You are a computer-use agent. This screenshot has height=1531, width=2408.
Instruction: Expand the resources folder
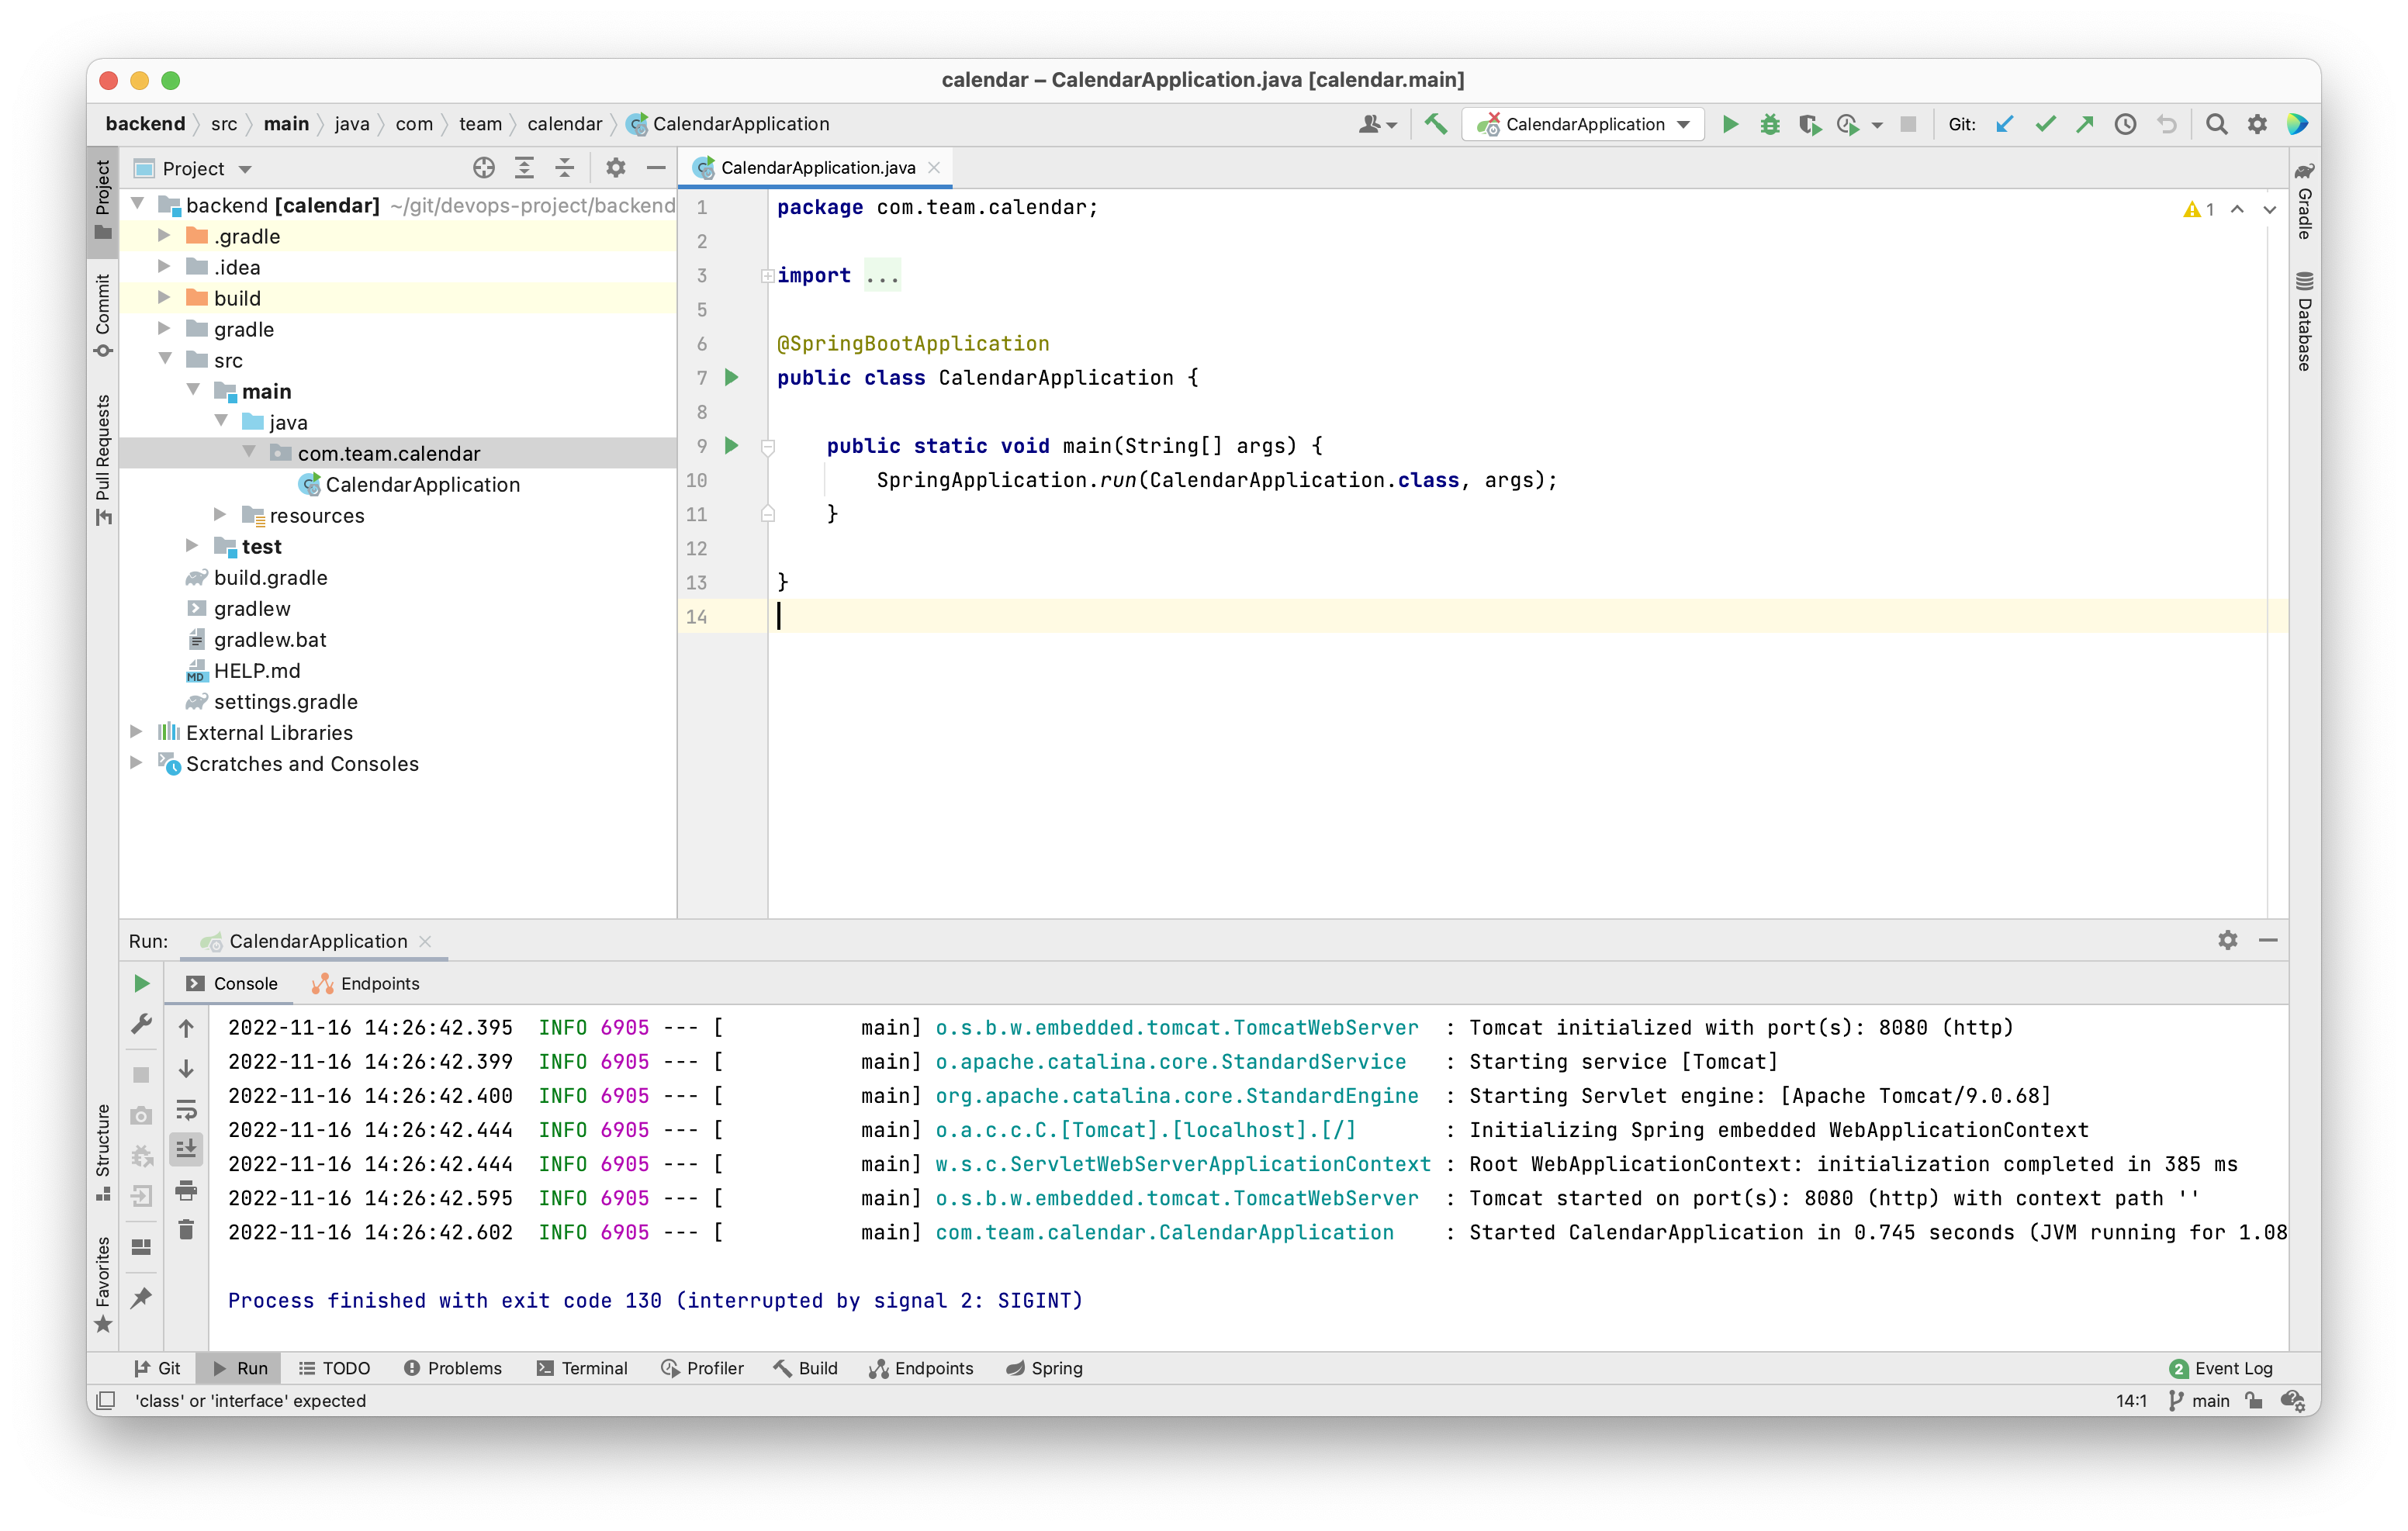click(x=220, y=515)
